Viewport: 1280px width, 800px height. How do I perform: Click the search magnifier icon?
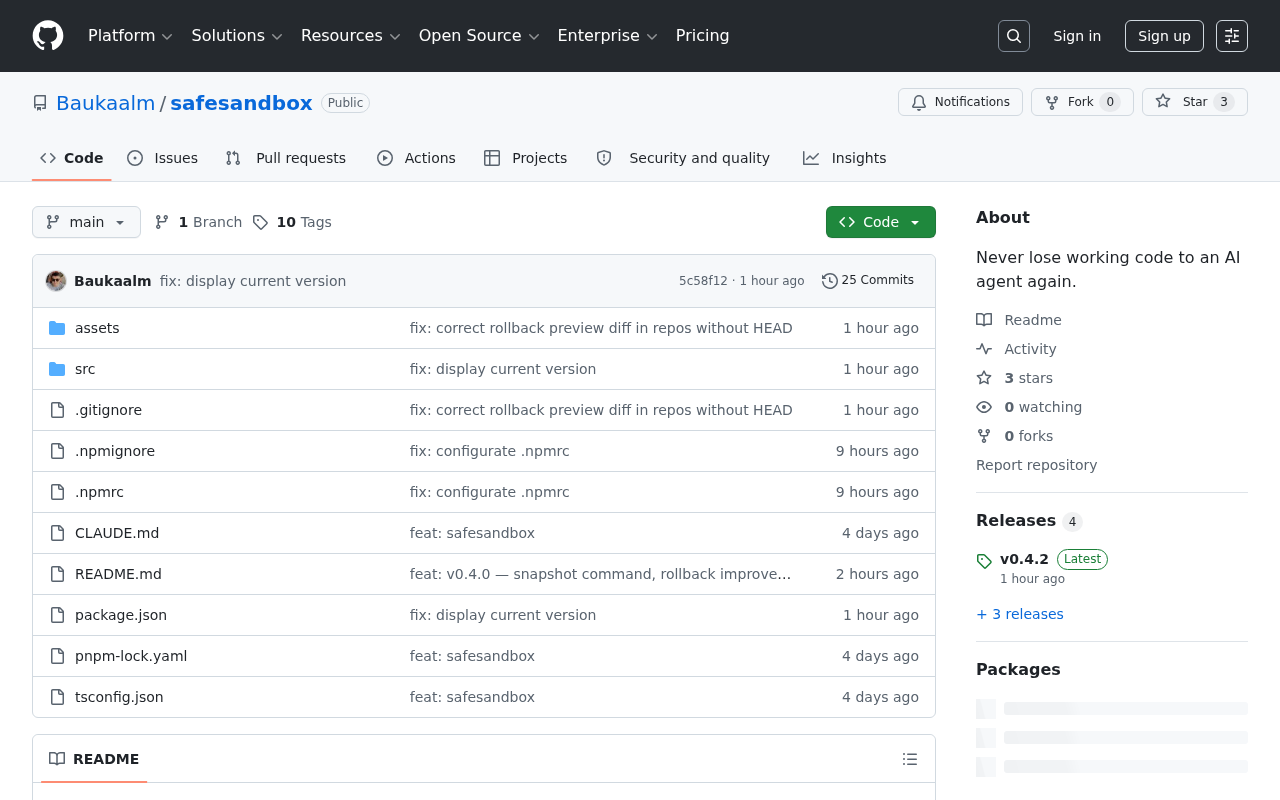coord(1014,36)
